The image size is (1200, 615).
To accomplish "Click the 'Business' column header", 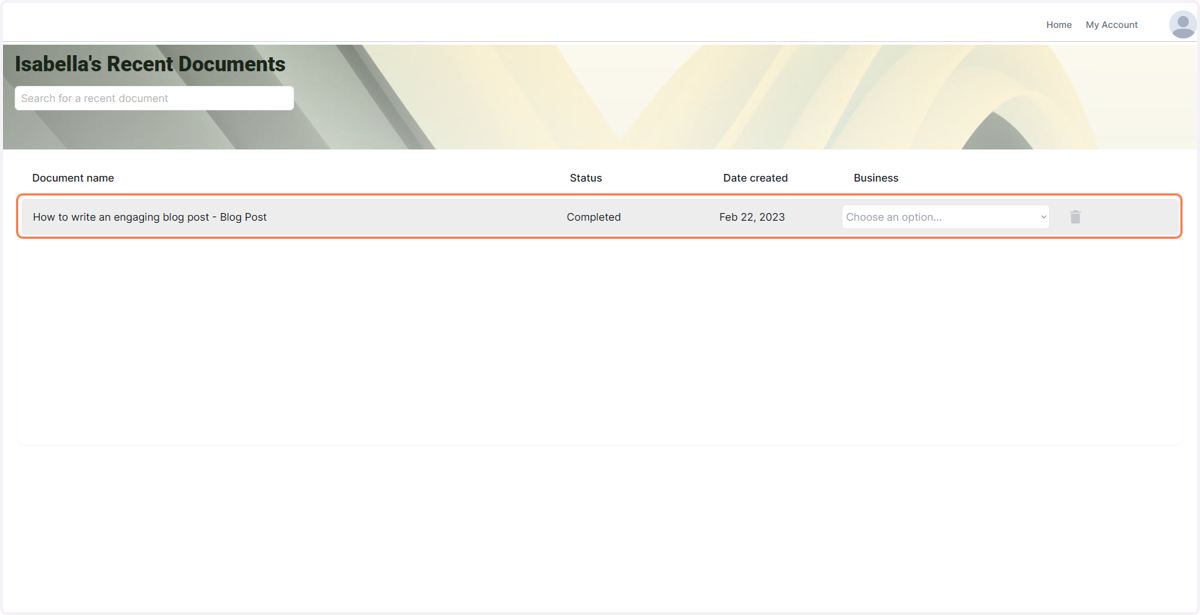I will (876, 178).
